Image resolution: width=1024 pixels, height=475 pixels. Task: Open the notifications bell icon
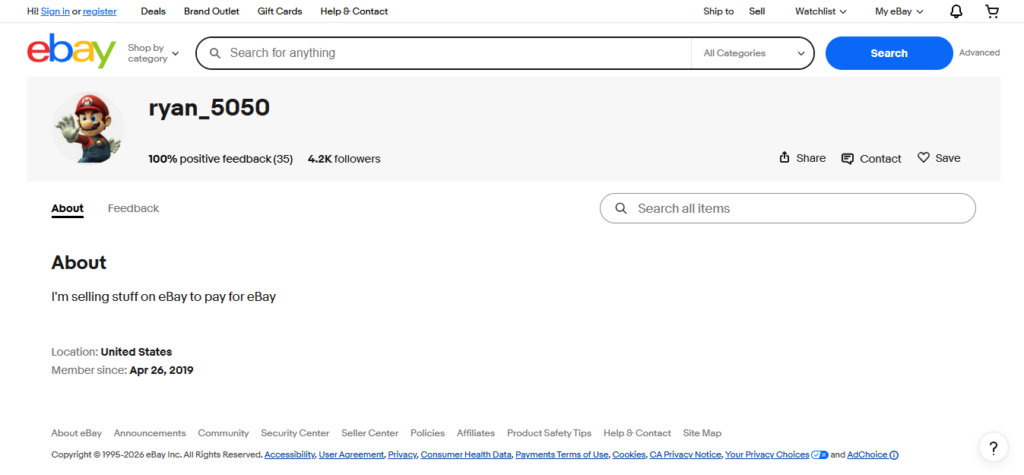point(956,11)
